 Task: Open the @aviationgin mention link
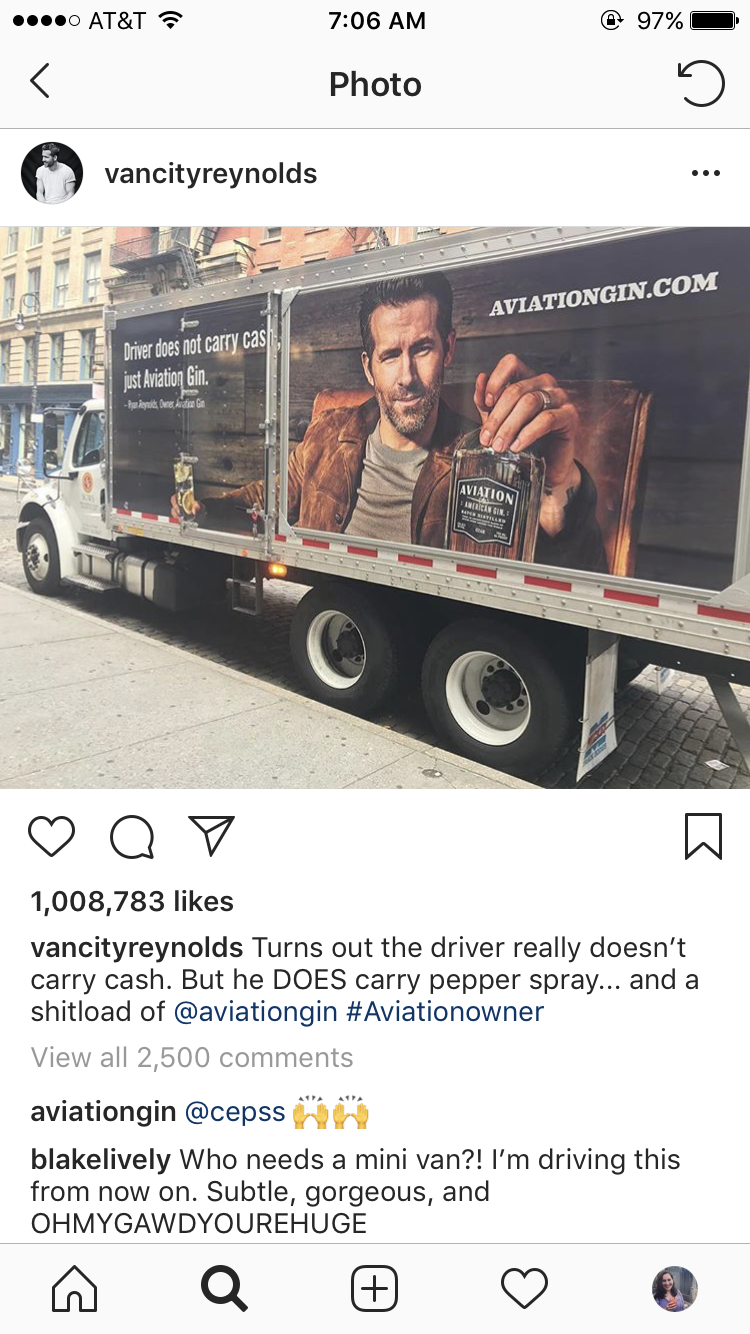(x=256, y=1011)
